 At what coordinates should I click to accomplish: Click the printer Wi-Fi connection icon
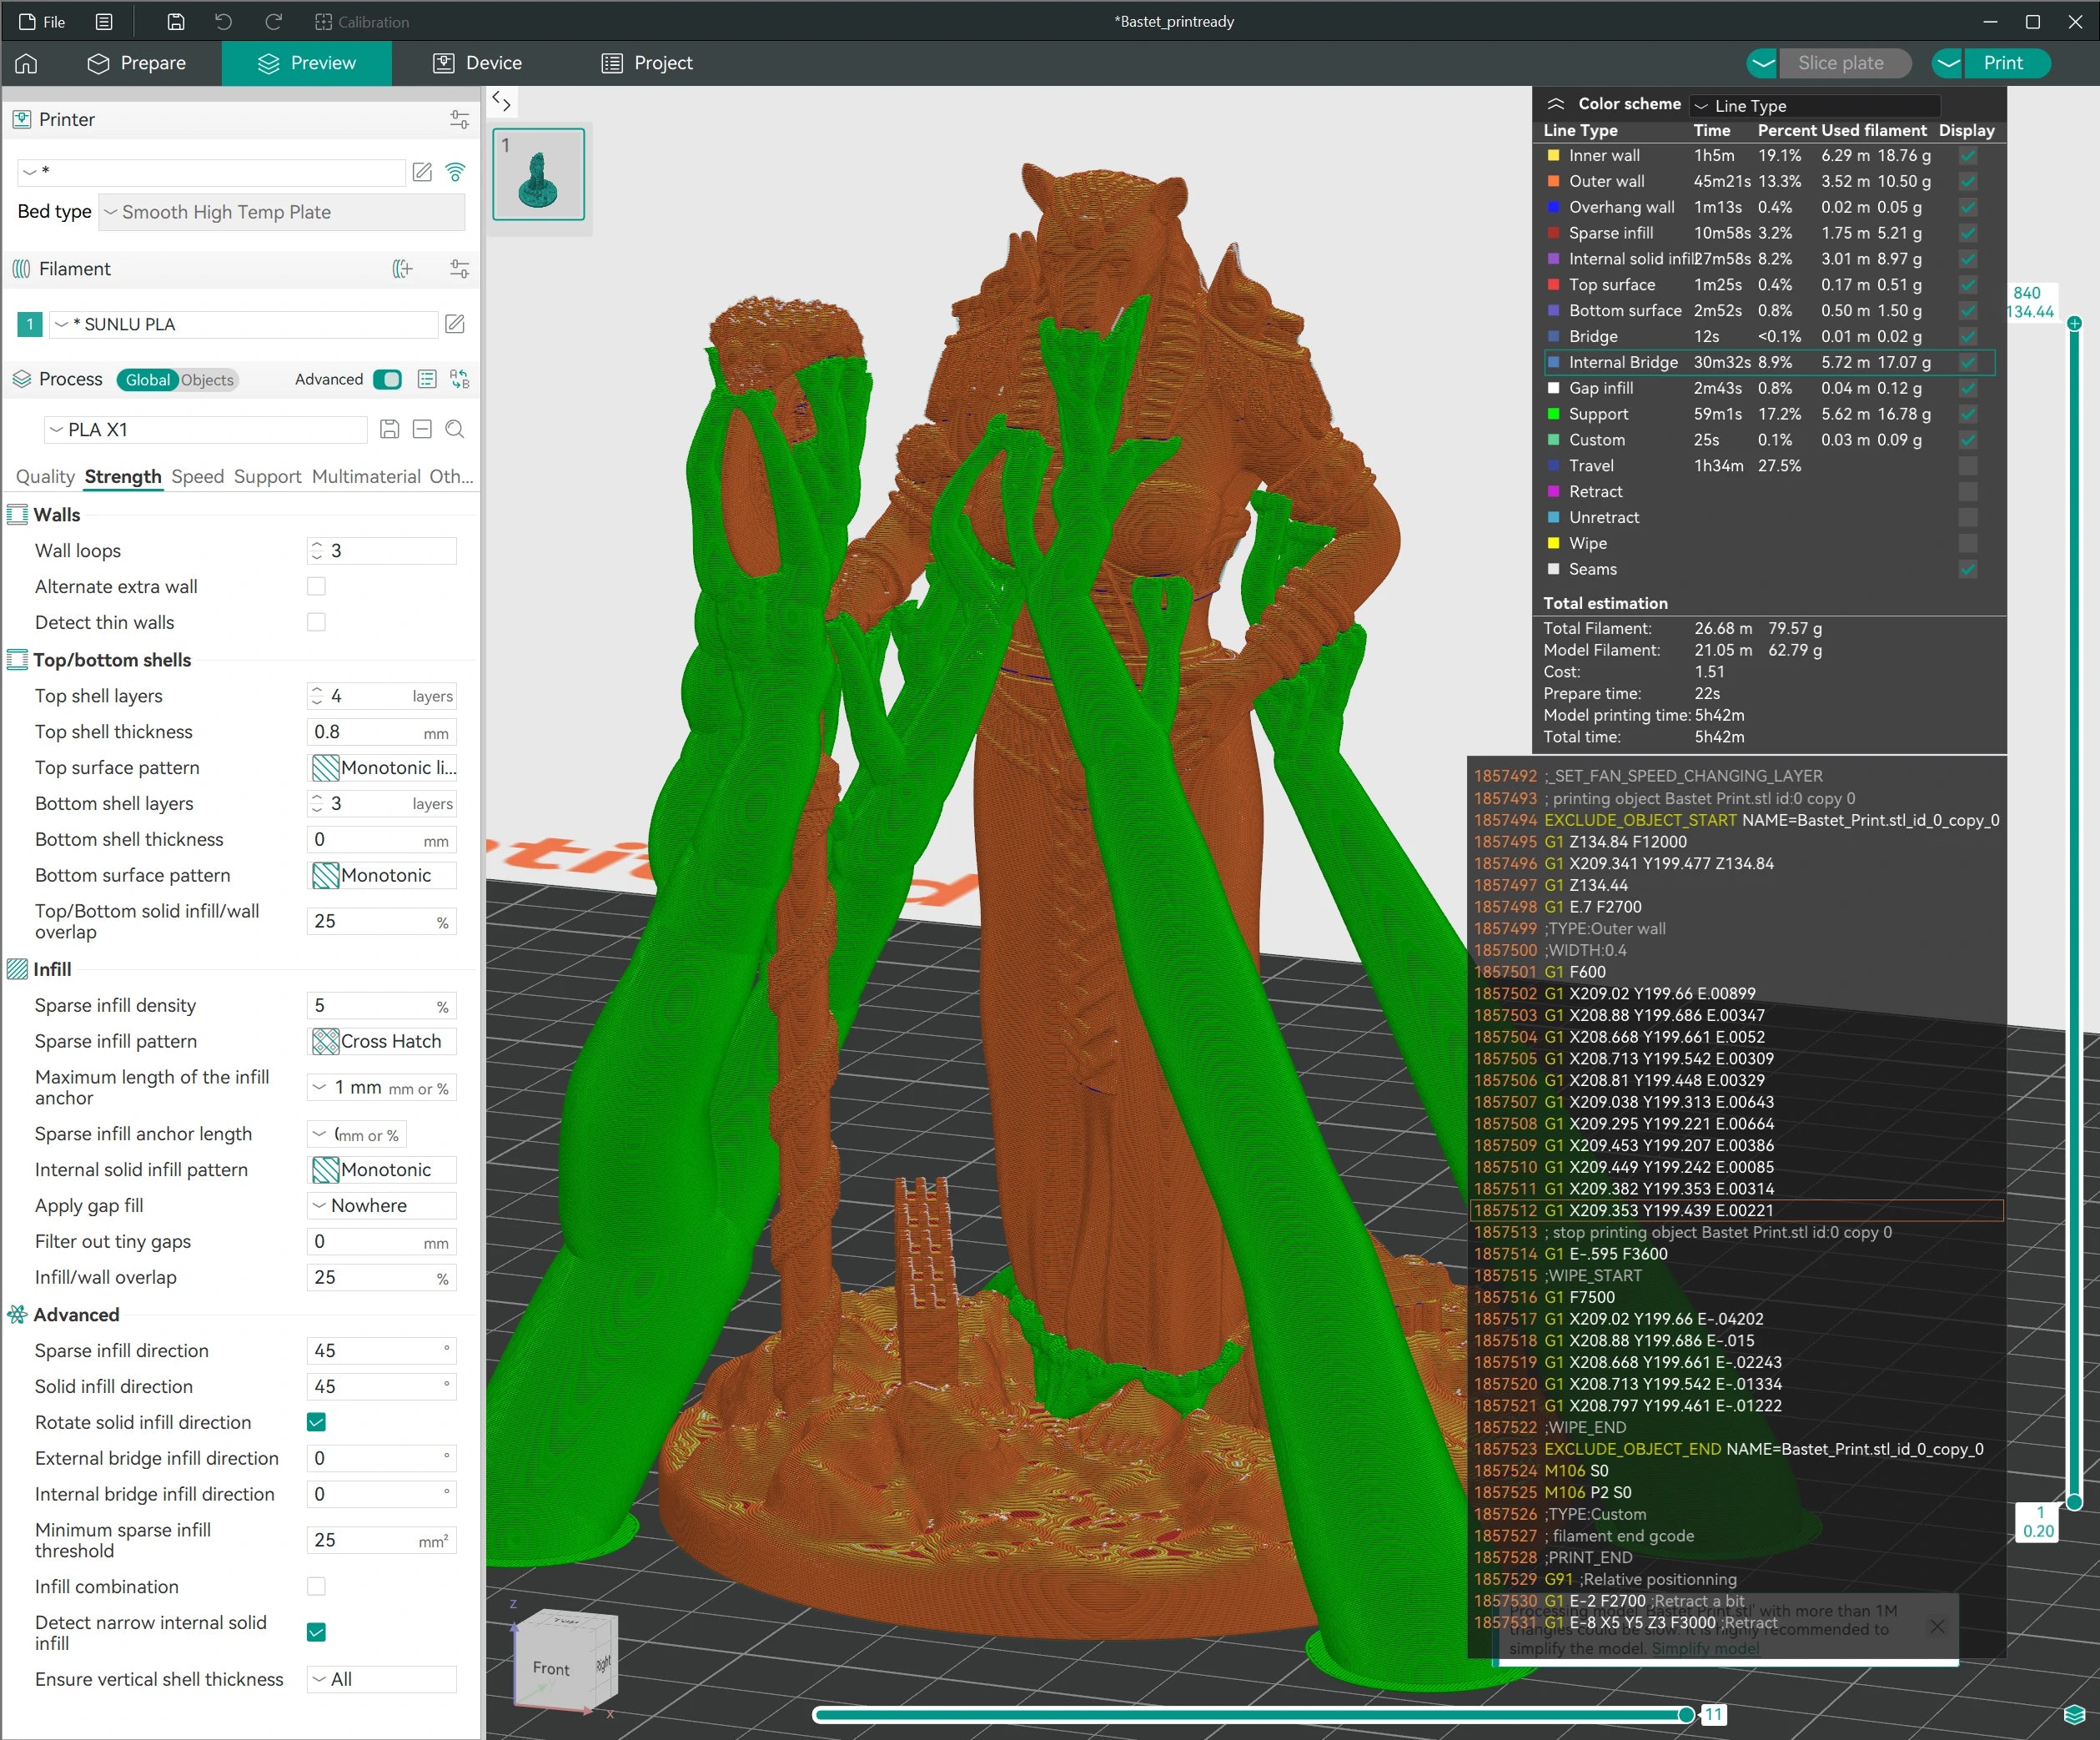pos(455,172)
